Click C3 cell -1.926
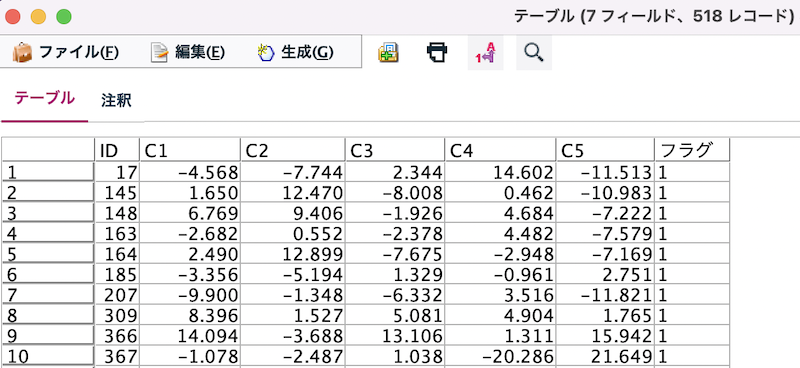800x368 pixels. [395, 213]
